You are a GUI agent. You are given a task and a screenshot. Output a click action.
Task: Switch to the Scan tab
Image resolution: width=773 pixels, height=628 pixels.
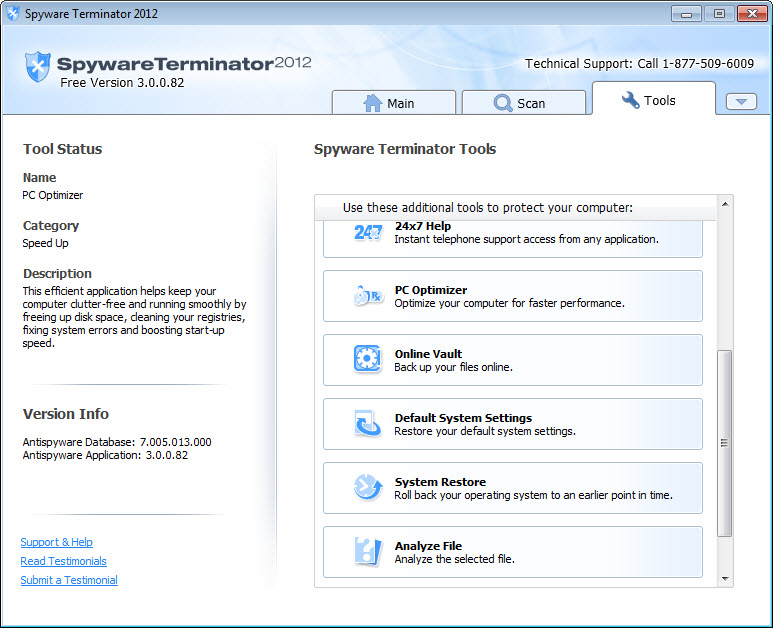point(524,103)
